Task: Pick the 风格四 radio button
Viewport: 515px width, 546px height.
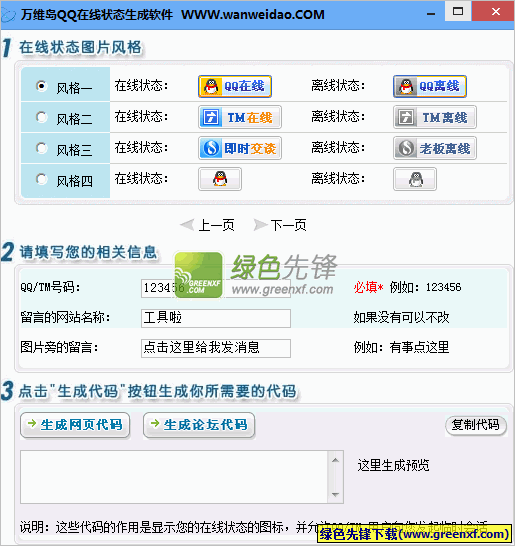Action: [x=41, y=179]
